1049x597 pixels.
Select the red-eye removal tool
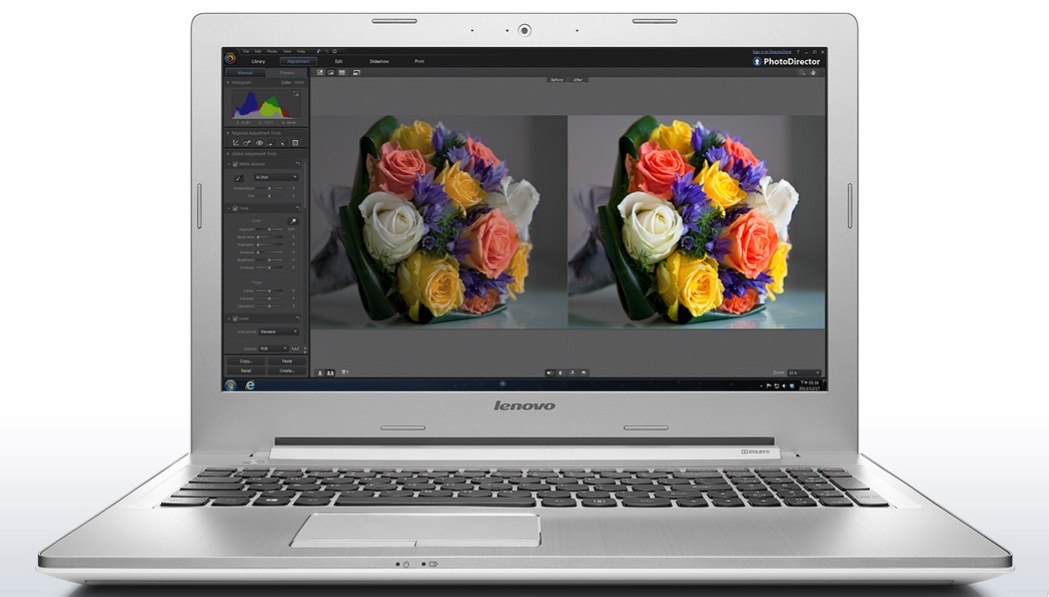pyautogui.click(x=257, y=143)
